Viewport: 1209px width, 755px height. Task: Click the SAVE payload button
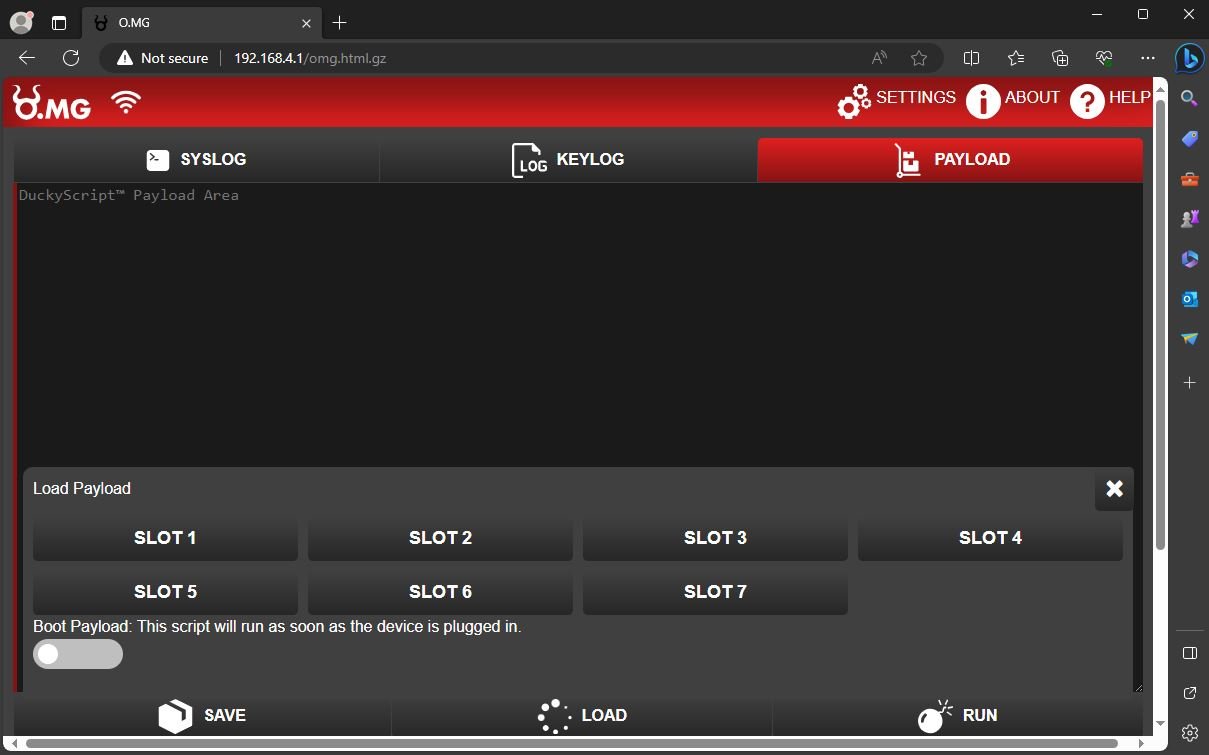[x=202, y=715]
